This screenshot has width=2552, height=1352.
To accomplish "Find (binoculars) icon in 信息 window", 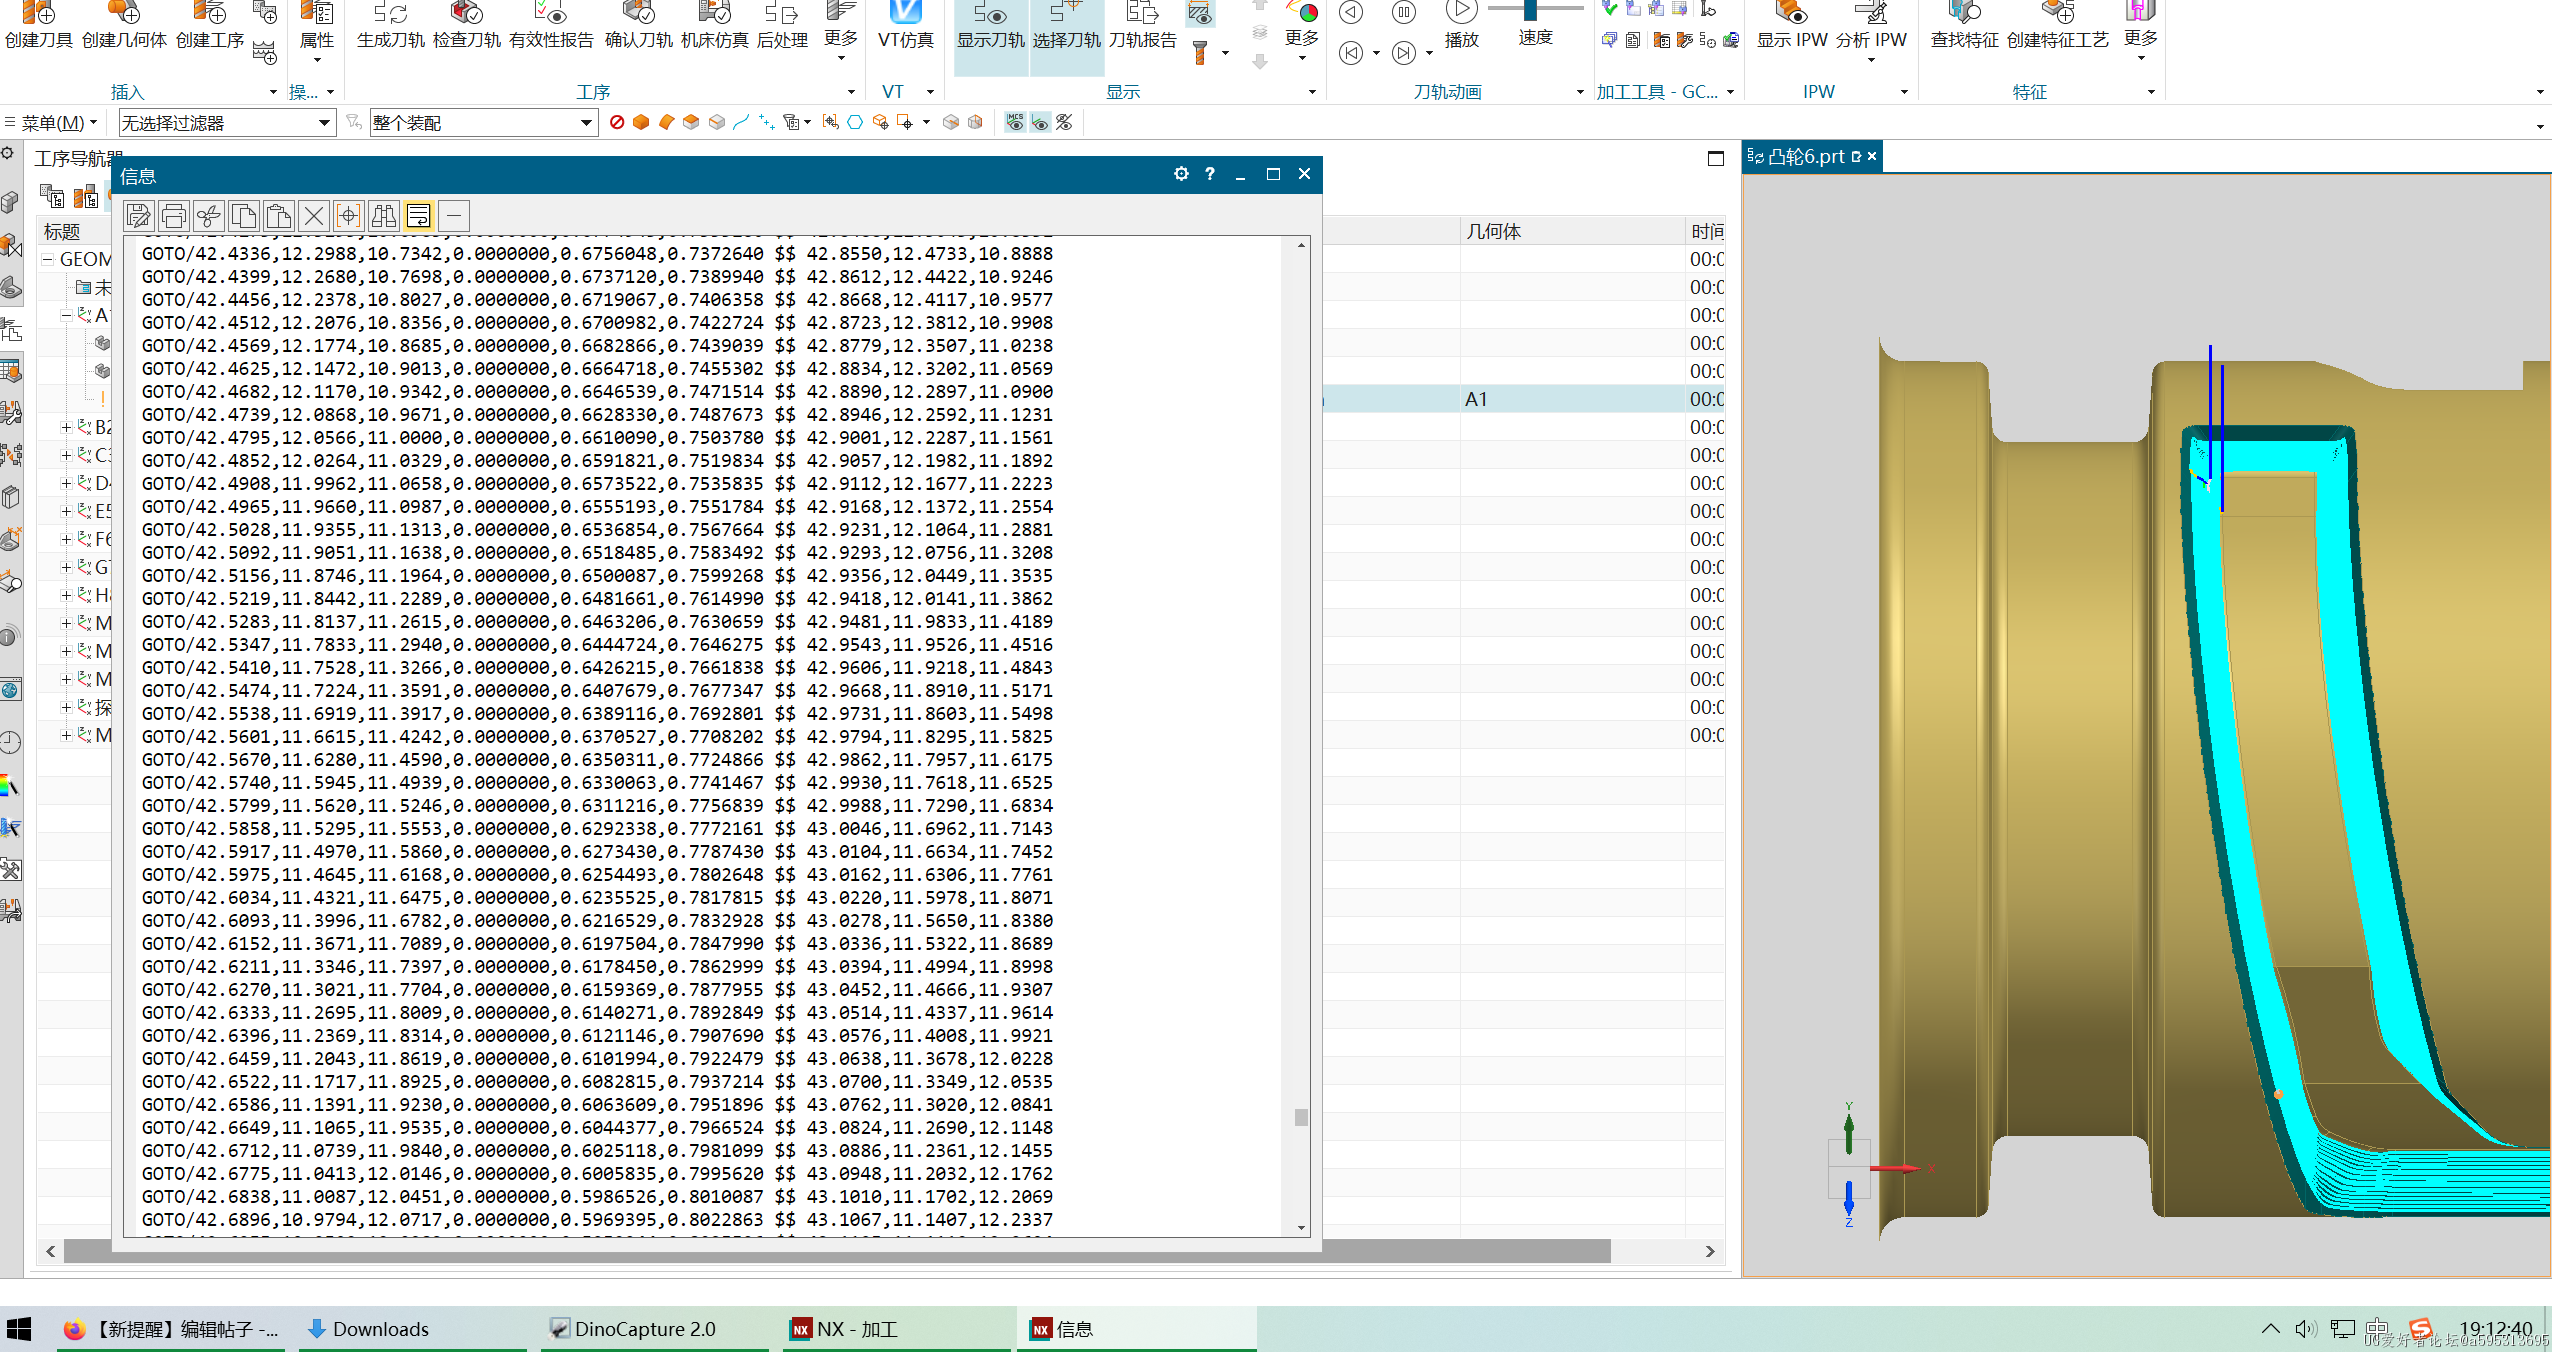I will click(384, 216).
